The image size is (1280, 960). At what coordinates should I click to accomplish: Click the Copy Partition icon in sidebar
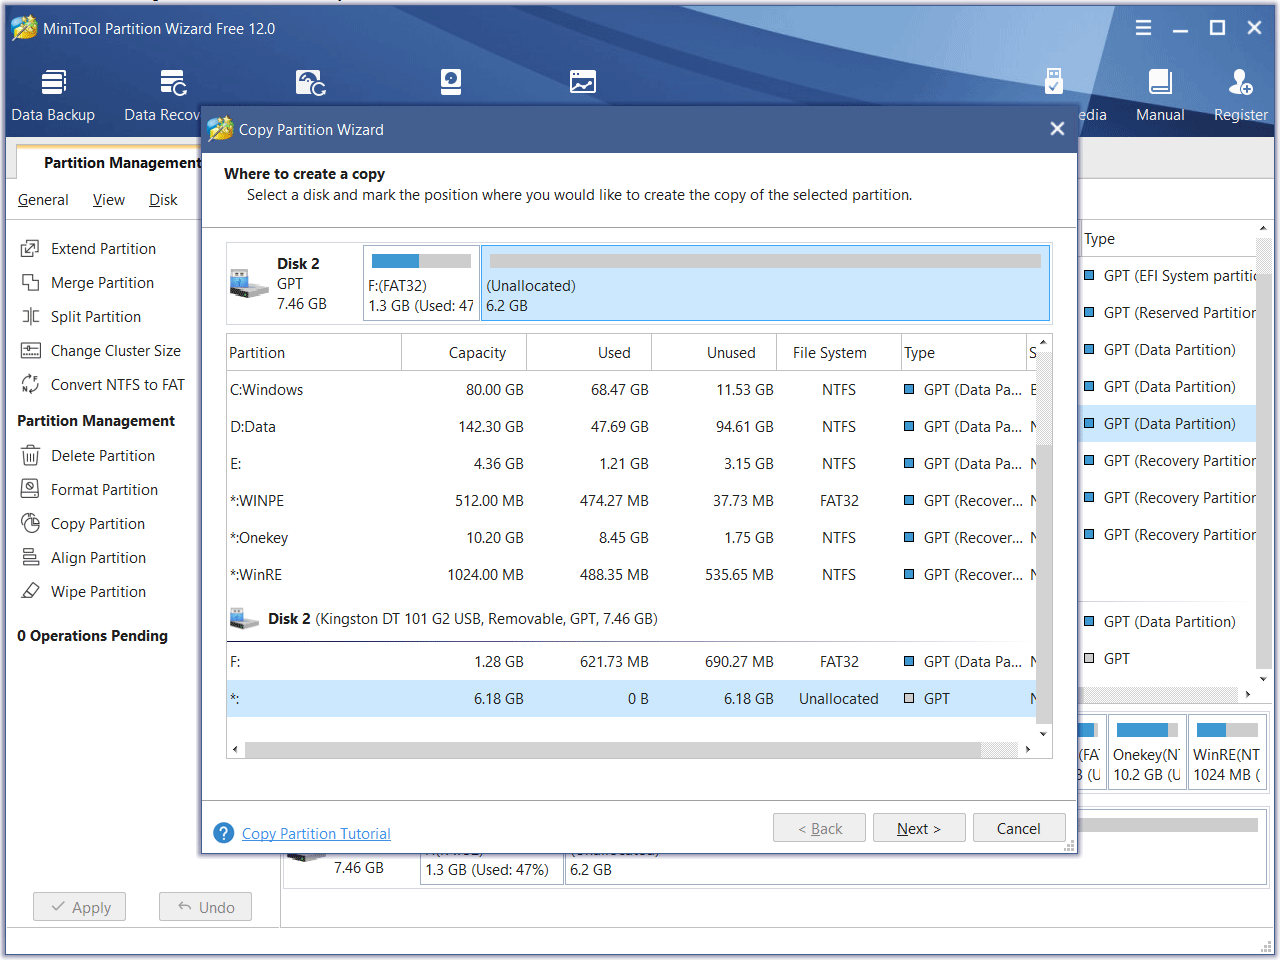pyautogui.click(x=31, y=523)
